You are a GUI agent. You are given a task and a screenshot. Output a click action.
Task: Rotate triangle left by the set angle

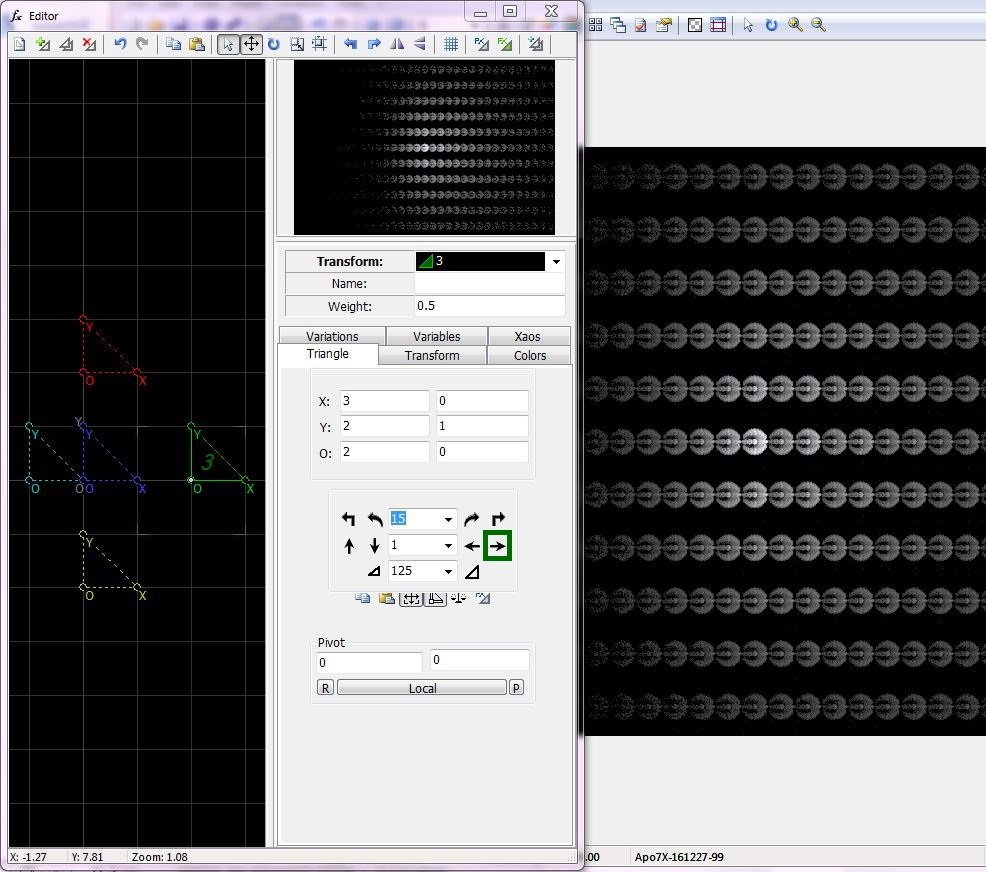(x=375, y=519)
